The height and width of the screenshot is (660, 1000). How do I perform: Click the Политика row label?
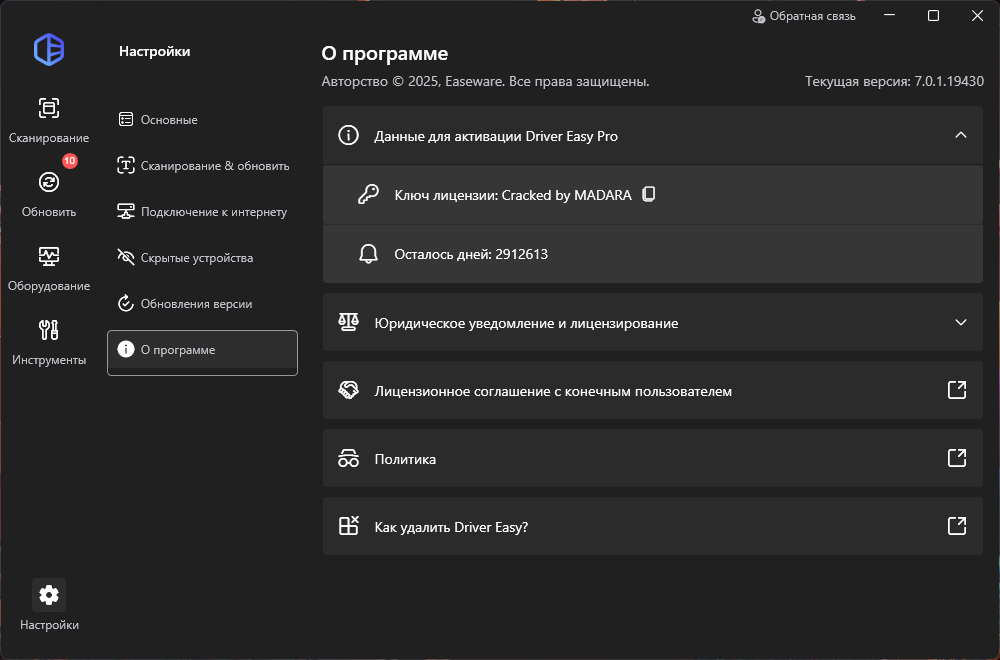pyautogui.click(x=405, y=459)
